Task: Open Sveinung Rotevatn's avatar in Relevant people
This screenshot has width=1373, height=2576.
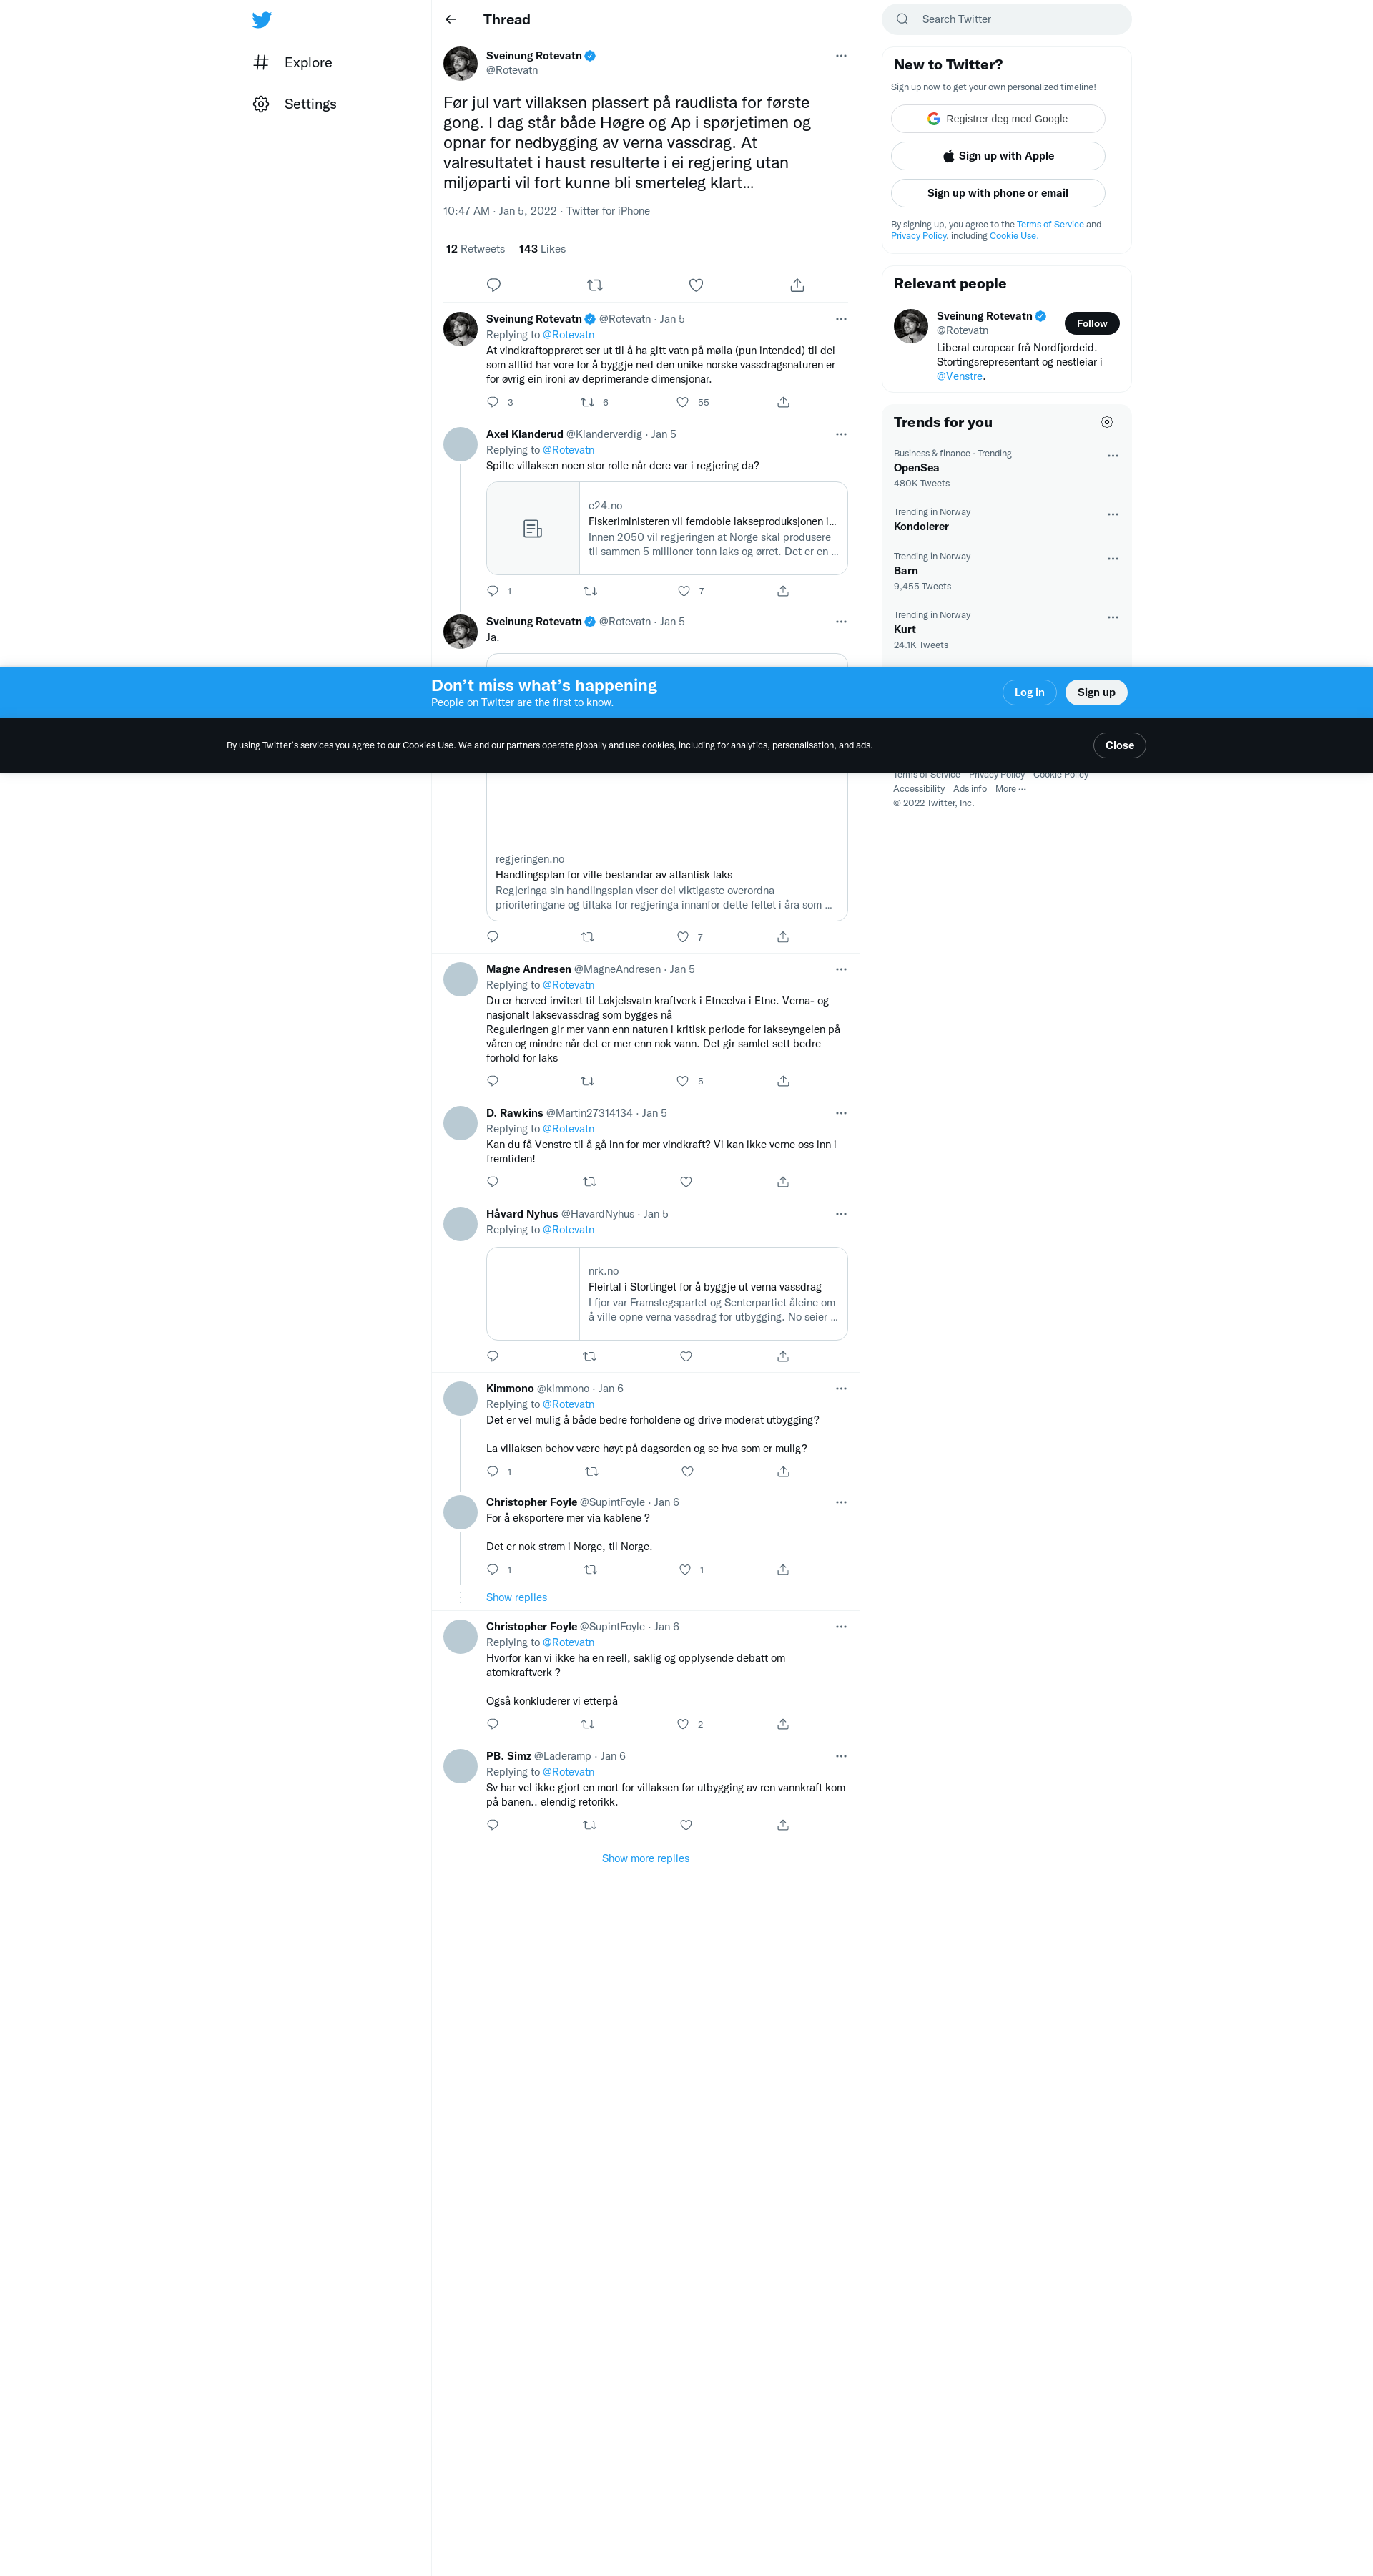Action: [x=910, y=326]
